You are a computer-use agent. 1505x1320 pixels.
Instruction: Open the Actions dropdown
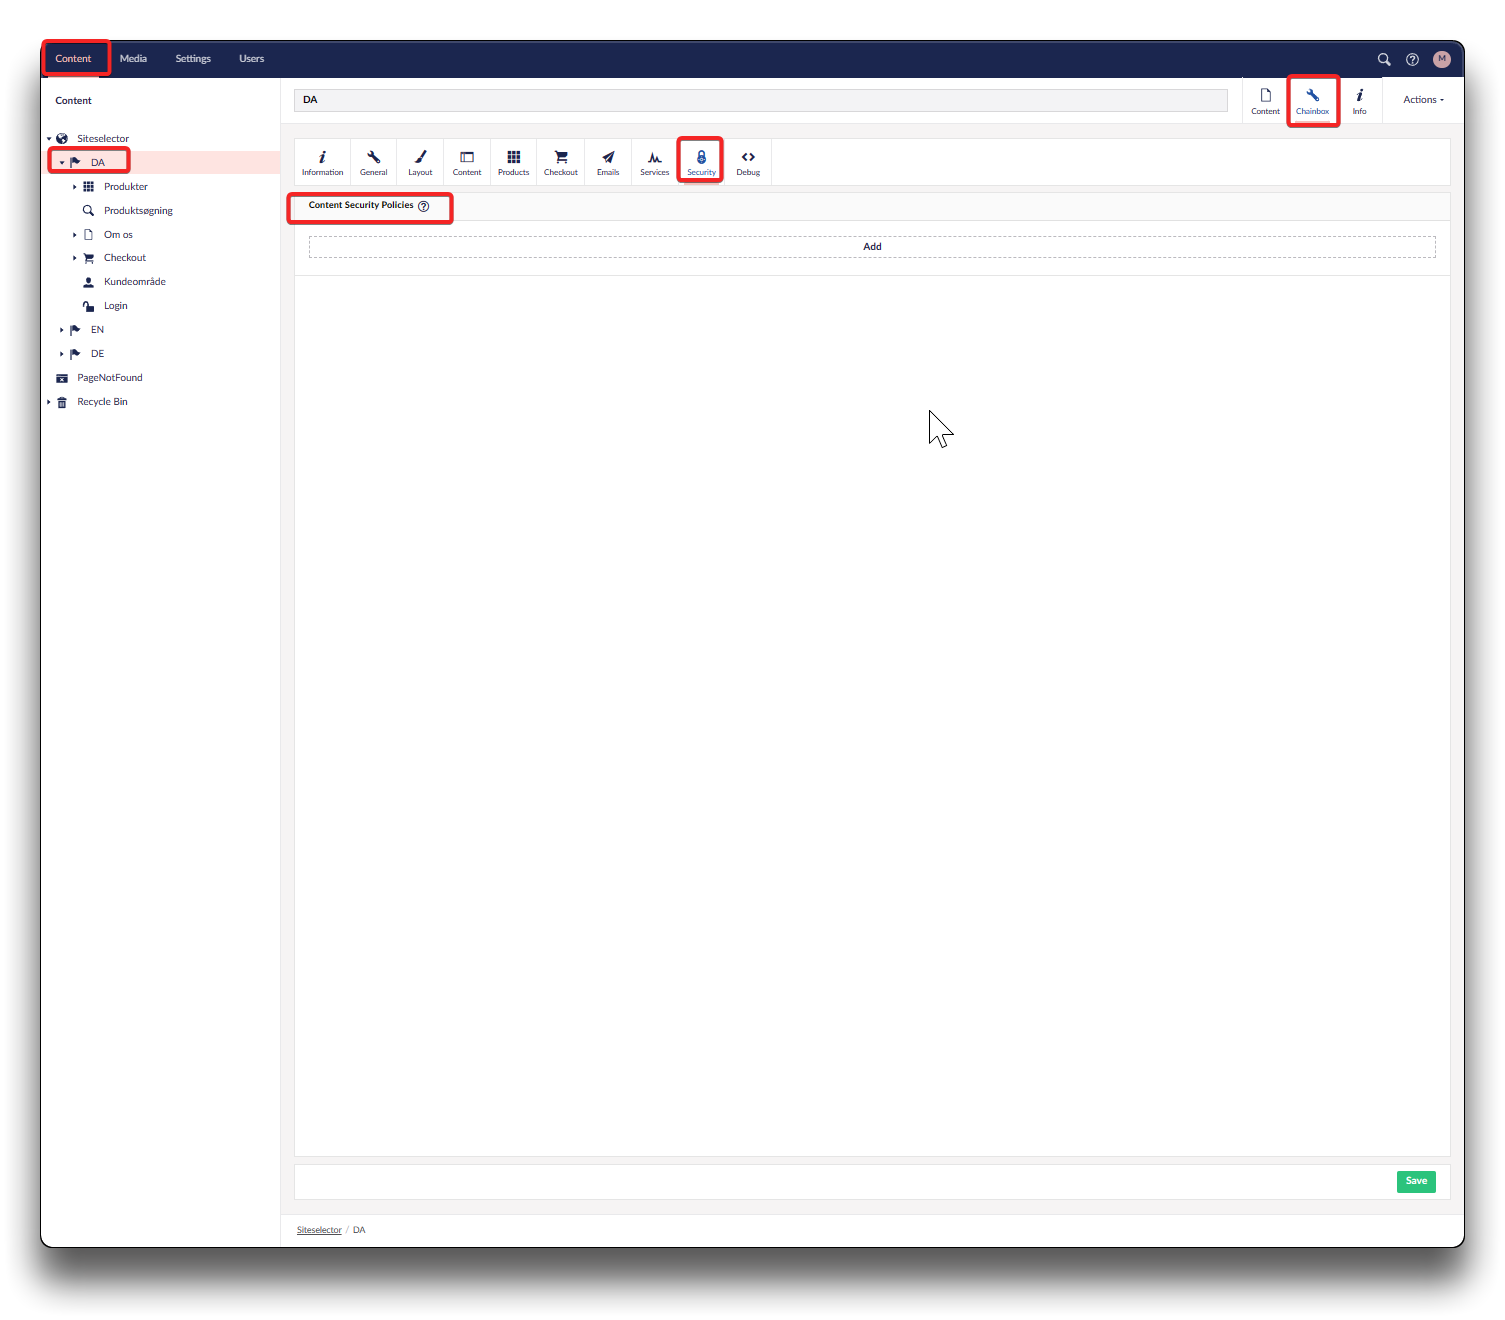[1423, 100]
